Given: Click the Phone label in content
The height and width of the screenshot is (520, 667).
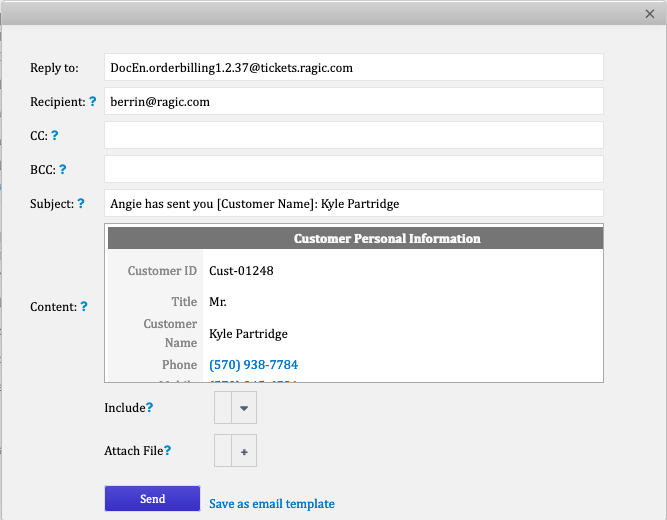Looking at the screenshot, I should point(179,365).
